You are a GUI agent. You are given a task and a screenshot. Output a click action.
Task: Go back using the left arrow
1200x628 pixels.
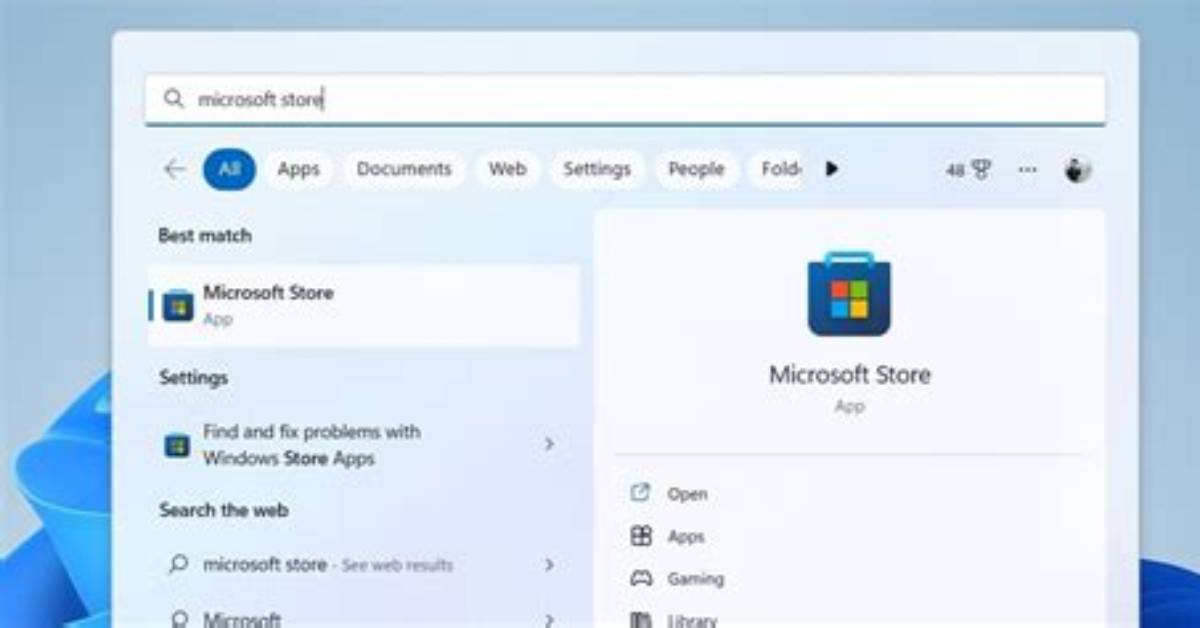pyautogui.click(x=174, y=169)
